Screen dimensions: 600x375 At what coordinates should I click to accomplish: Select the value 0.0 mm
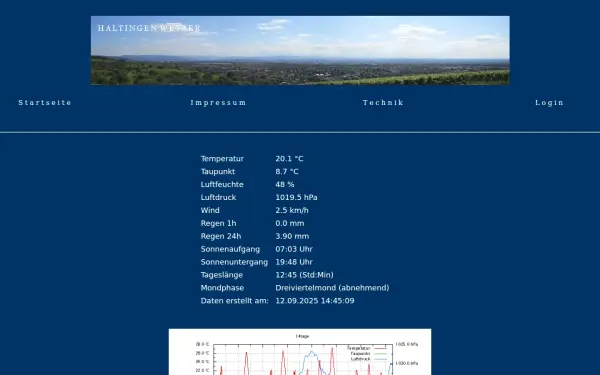coord(290,223)
